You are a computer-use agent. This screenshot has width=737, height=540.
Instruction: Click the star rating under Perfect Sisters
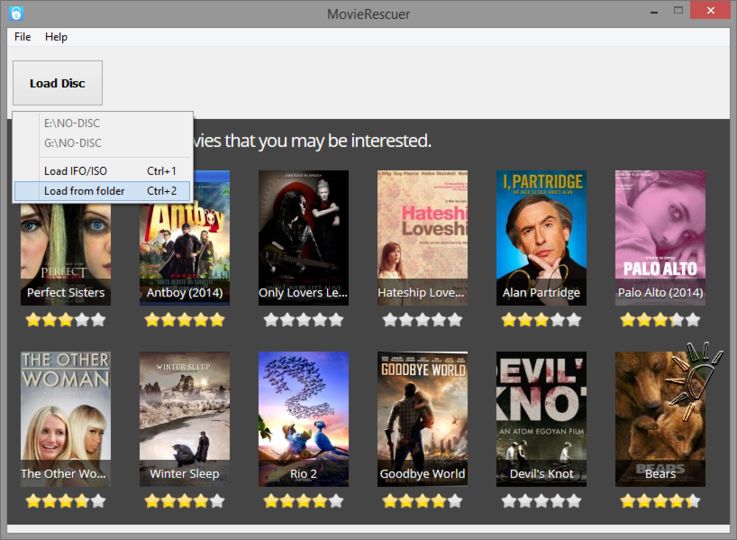[66, 320]
